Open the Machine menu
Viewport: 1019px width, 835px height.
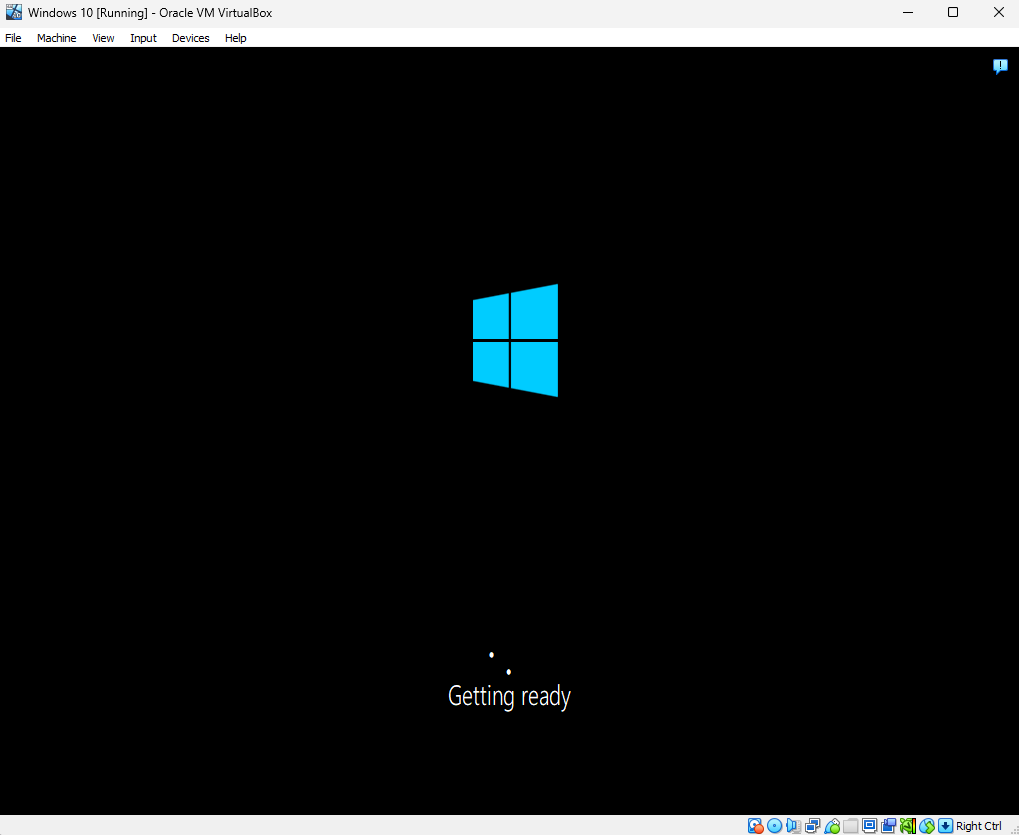click(x=57, y=38)
